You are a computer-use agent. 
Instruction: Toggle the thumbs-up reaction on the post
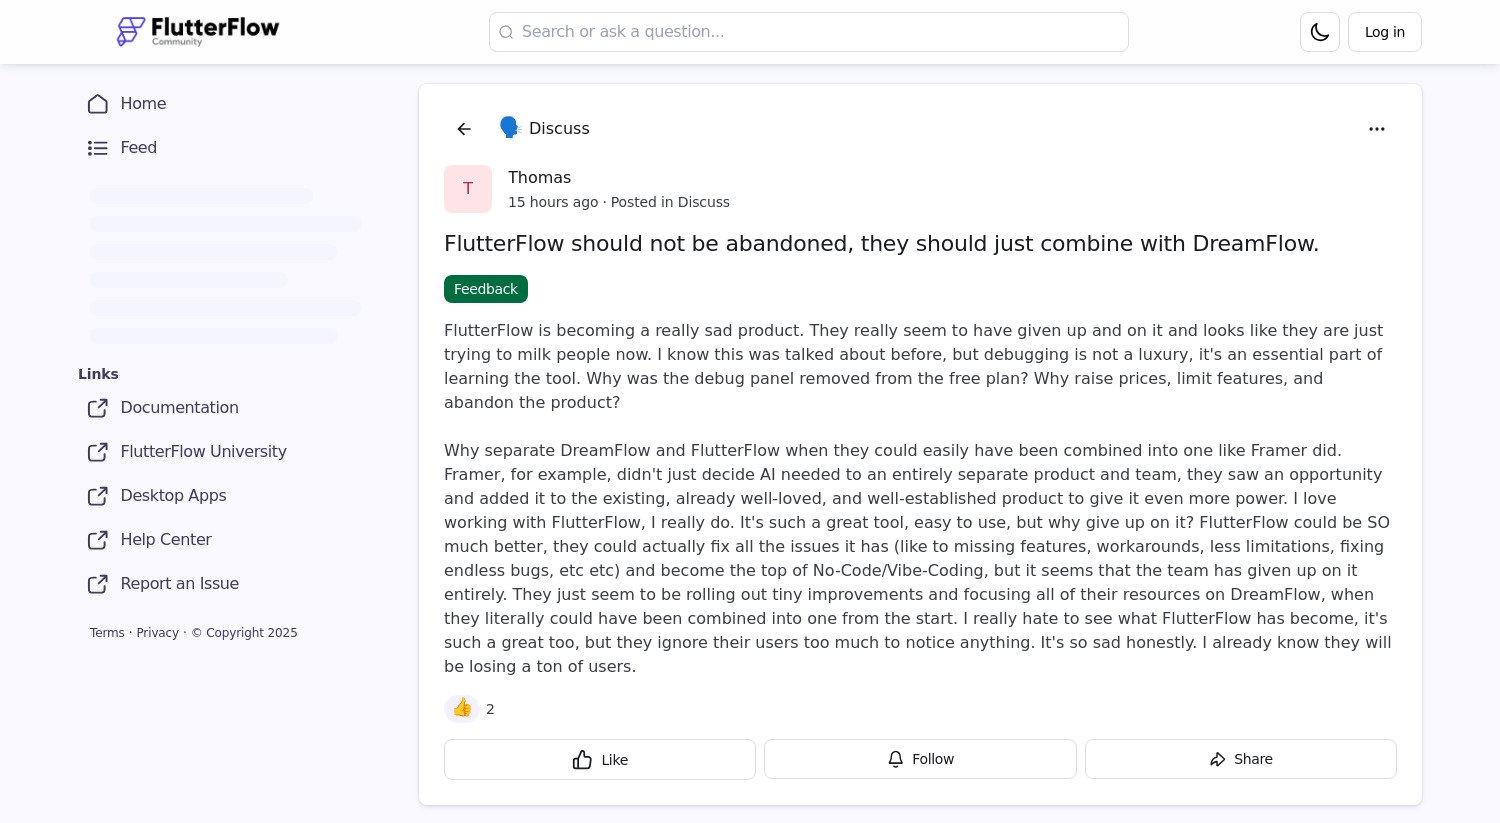tap(462, 708)
